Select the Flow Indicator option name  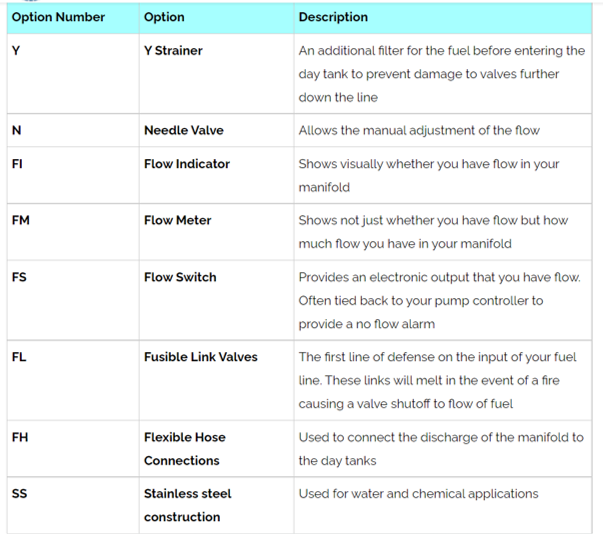(x=187, y=163)
